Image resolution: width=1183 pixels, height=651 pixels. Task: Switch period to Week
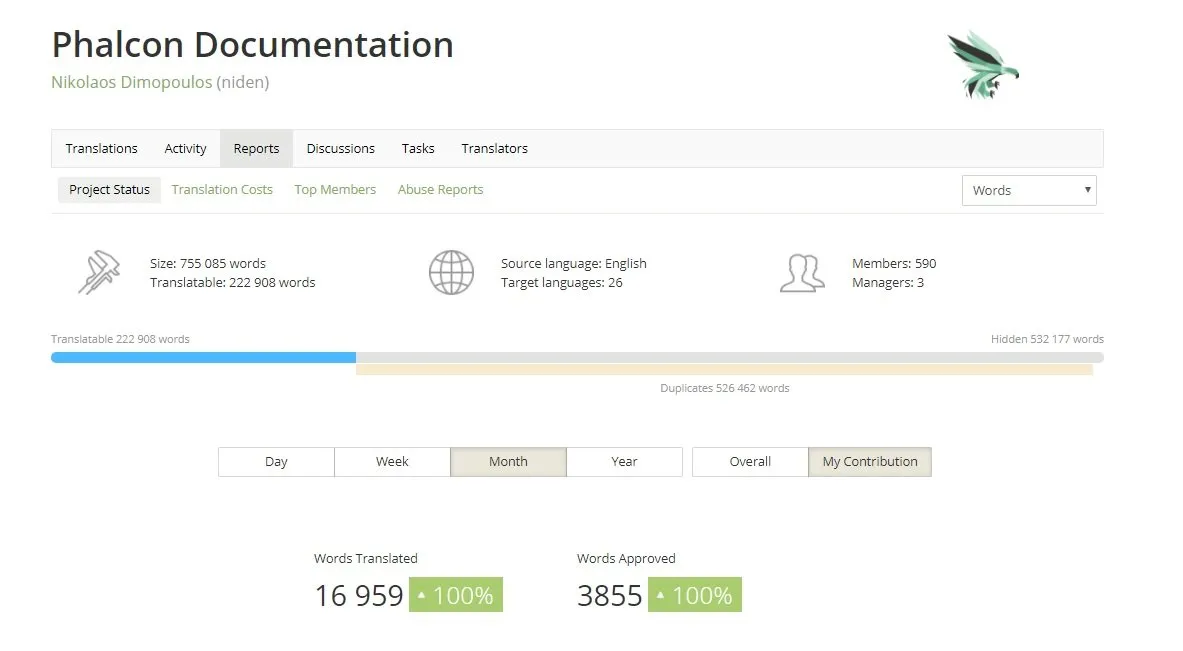[x=392, y=462]
